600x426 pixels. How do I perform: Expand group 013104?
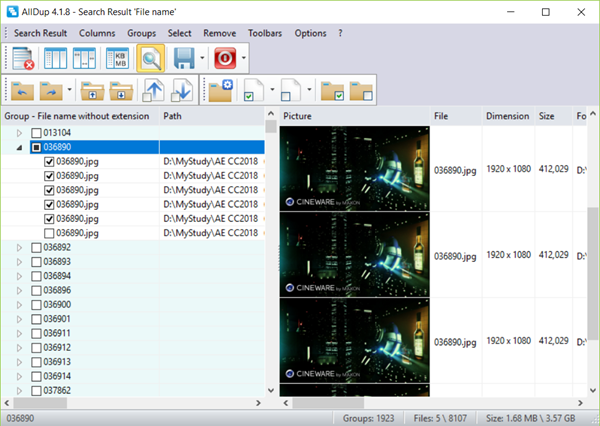tap(19, 133)
